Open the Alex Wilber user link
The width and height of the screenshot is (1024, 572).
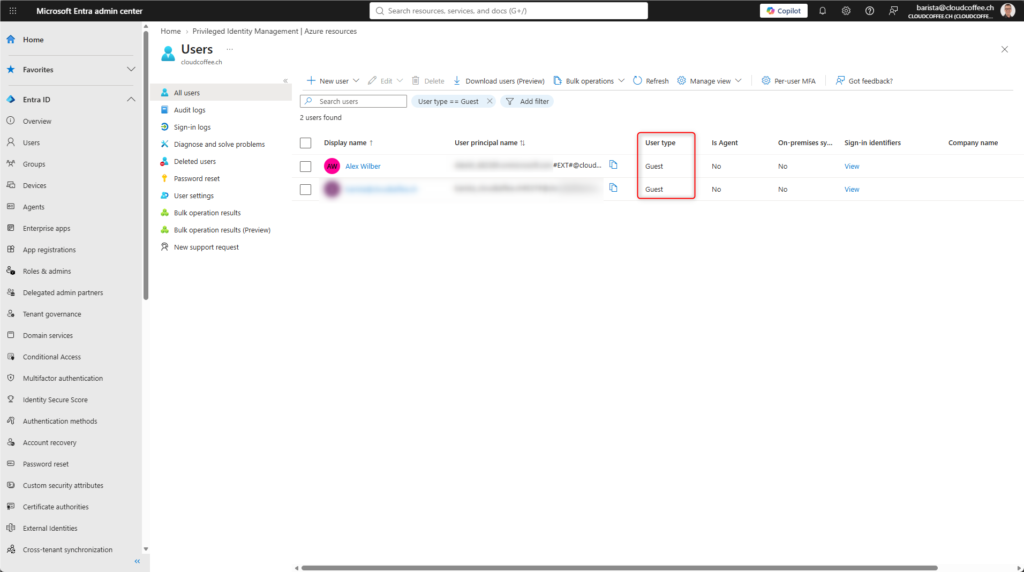coord(362,167)
